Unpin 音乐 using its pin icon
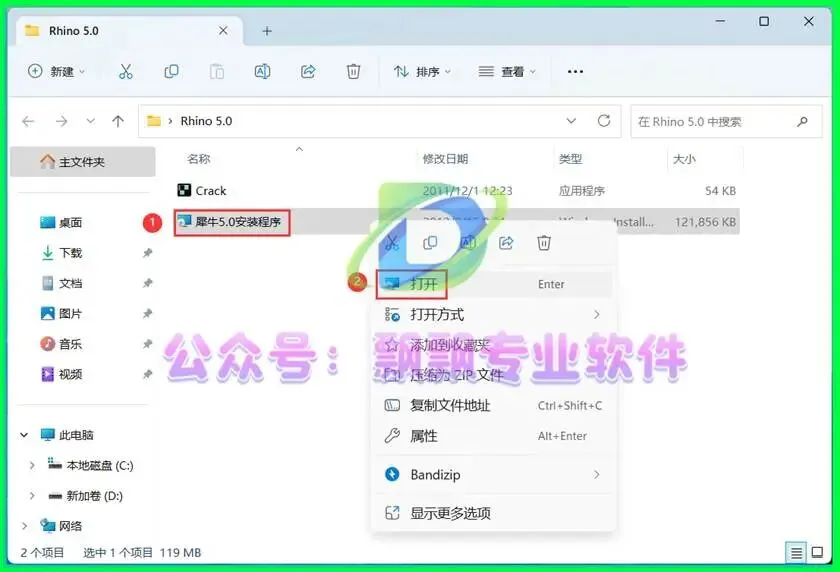Image resolution: width=840 pixels, height=572 pixels. coord(147,344)
